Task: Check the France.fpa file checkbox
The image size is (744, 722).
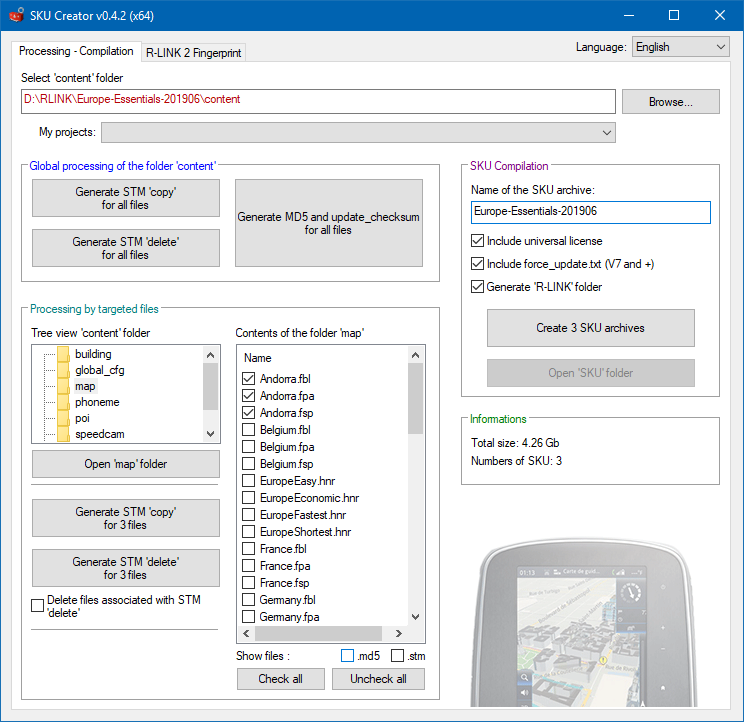Action: tap(248, 565)
